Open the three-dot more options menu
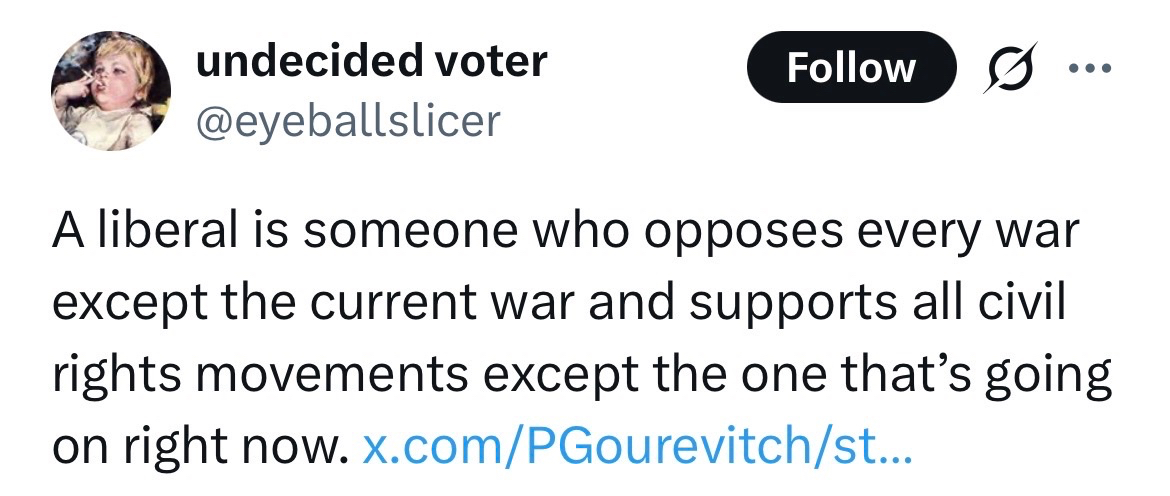Image resolution: width=1170 pixels, height=496 pixels. (1088, 68)
